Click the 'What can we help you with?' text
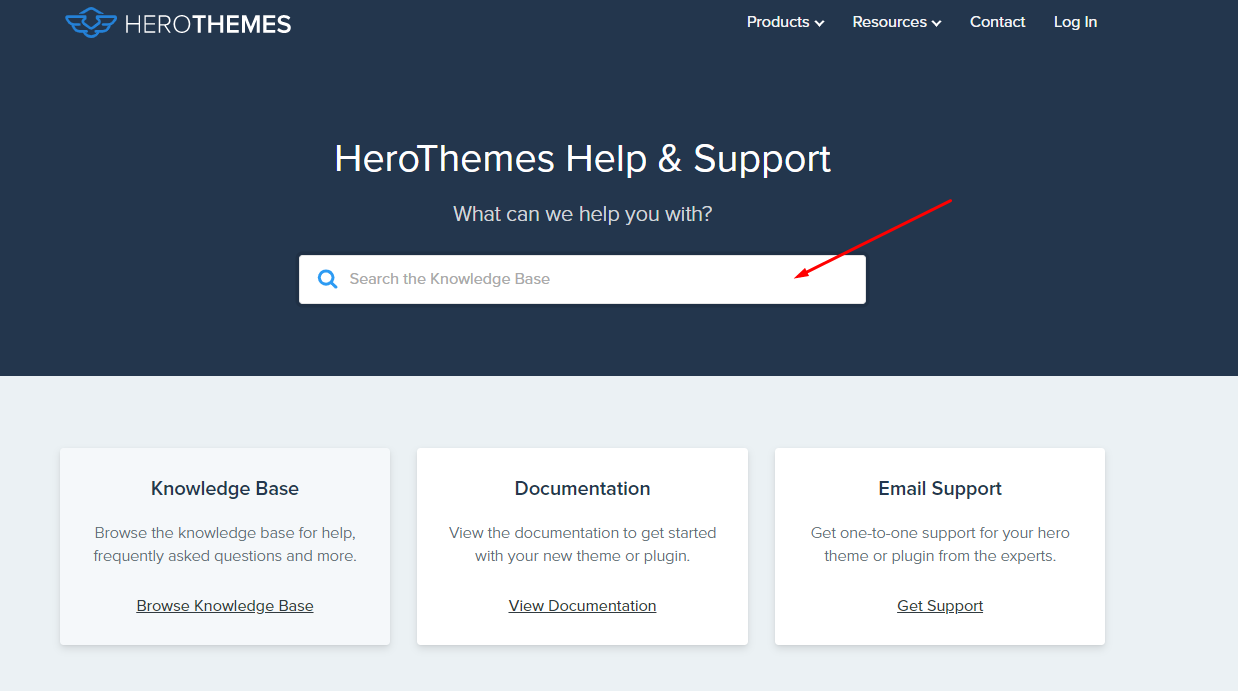The width and height of the screenshot is (1238, 691). (582, 213)
